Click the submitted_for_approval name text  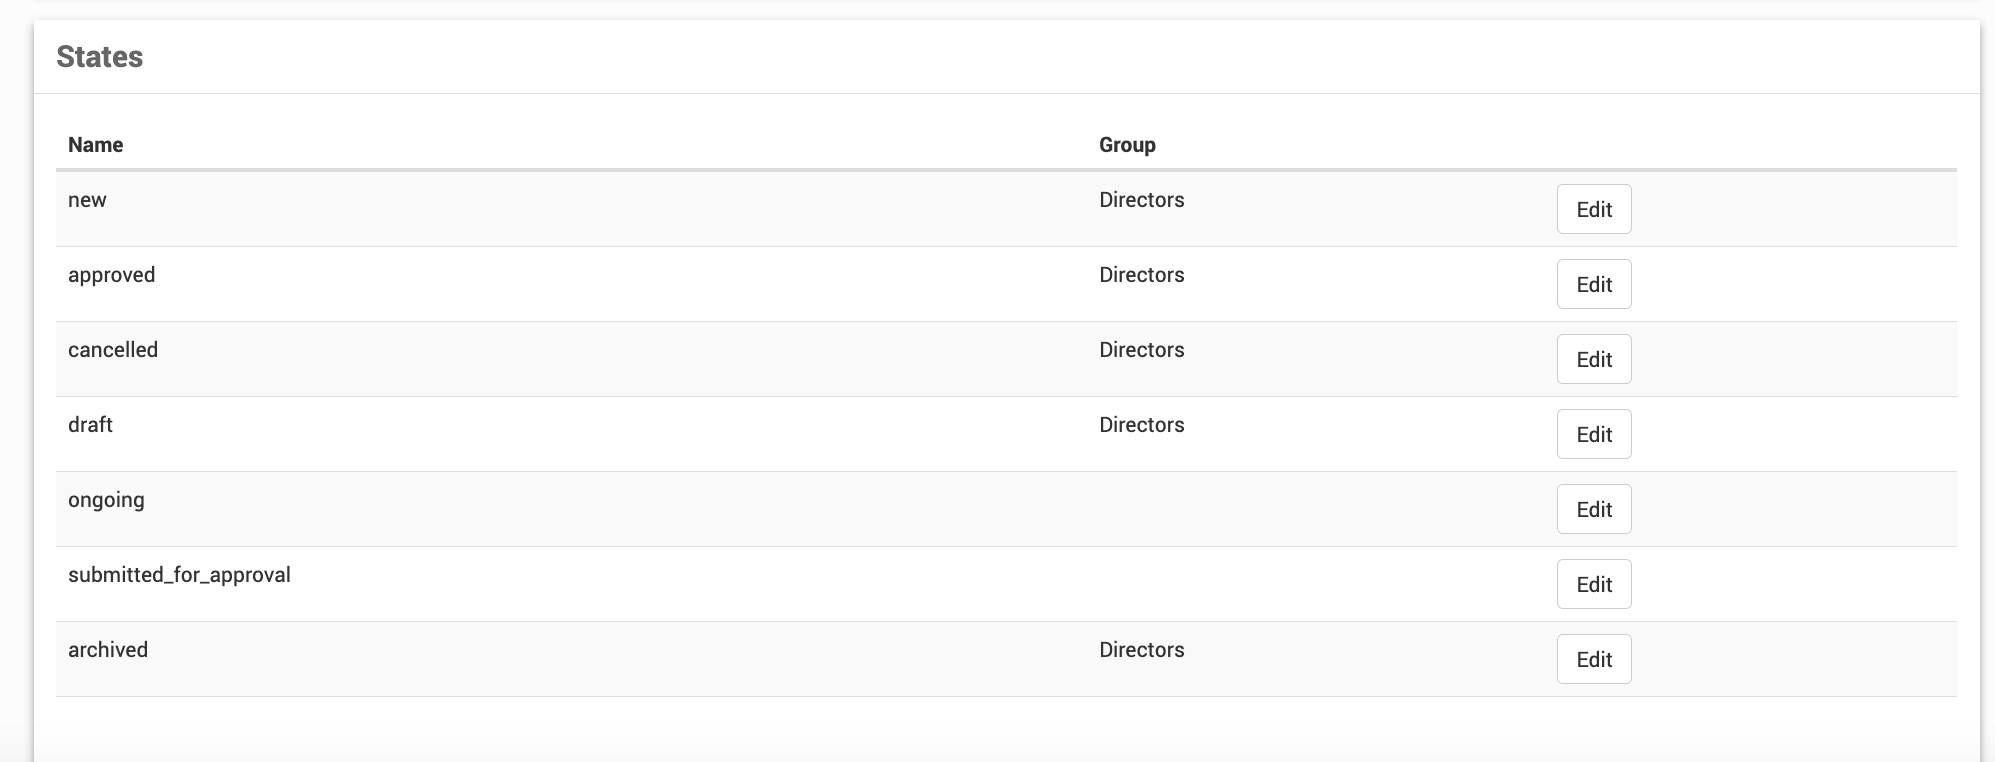[x=179, y=575]
